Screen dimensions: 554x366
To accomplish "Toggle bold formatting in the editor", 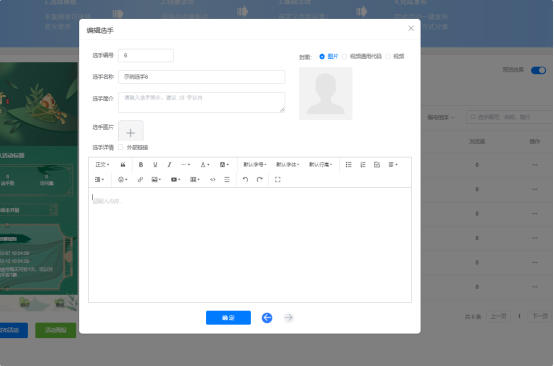I will coord(141,165).
